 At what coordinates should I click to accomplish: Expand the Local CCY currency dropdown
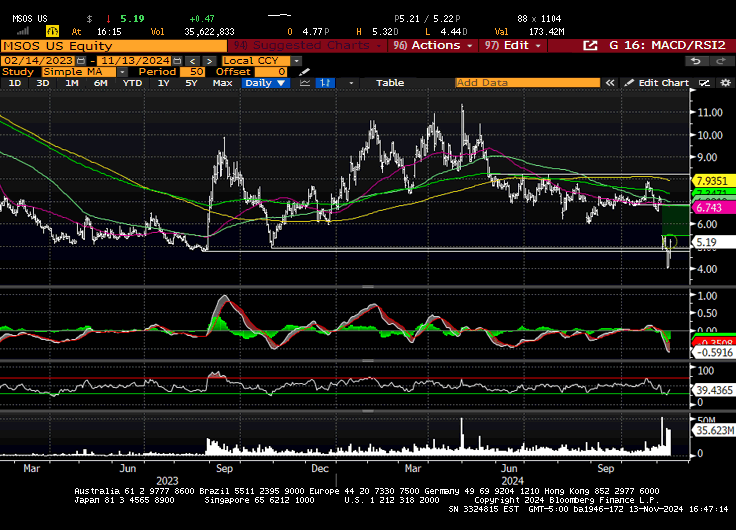tap(296, 61)
